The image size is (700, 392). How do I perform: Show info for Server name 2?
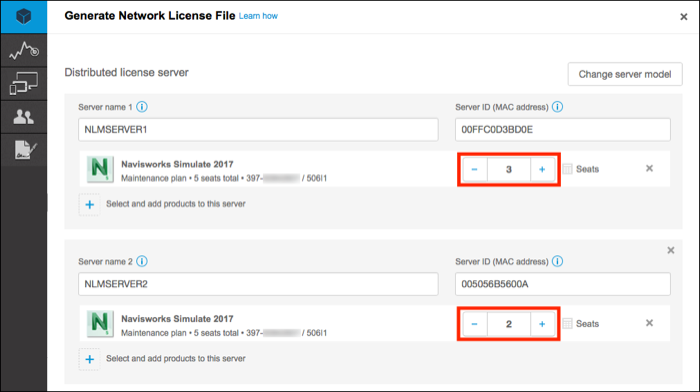tap(142, 262)
